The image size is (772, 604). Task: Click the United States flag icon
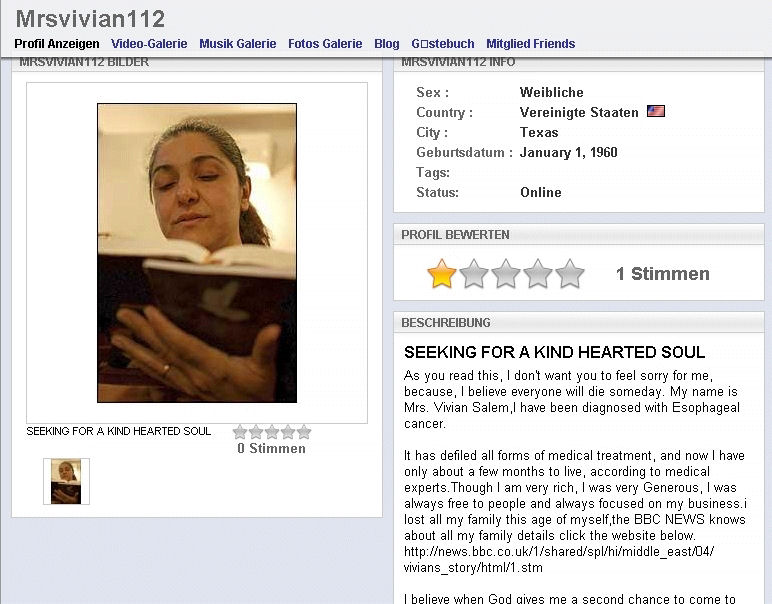pyautogui.click(x=655, y=111)
